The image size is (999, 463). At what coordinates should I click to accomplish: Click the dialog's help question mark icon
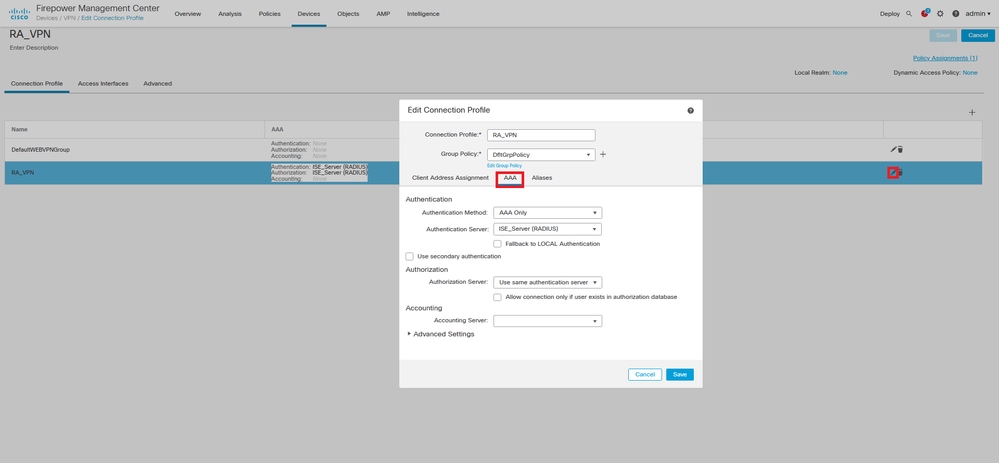691,110
